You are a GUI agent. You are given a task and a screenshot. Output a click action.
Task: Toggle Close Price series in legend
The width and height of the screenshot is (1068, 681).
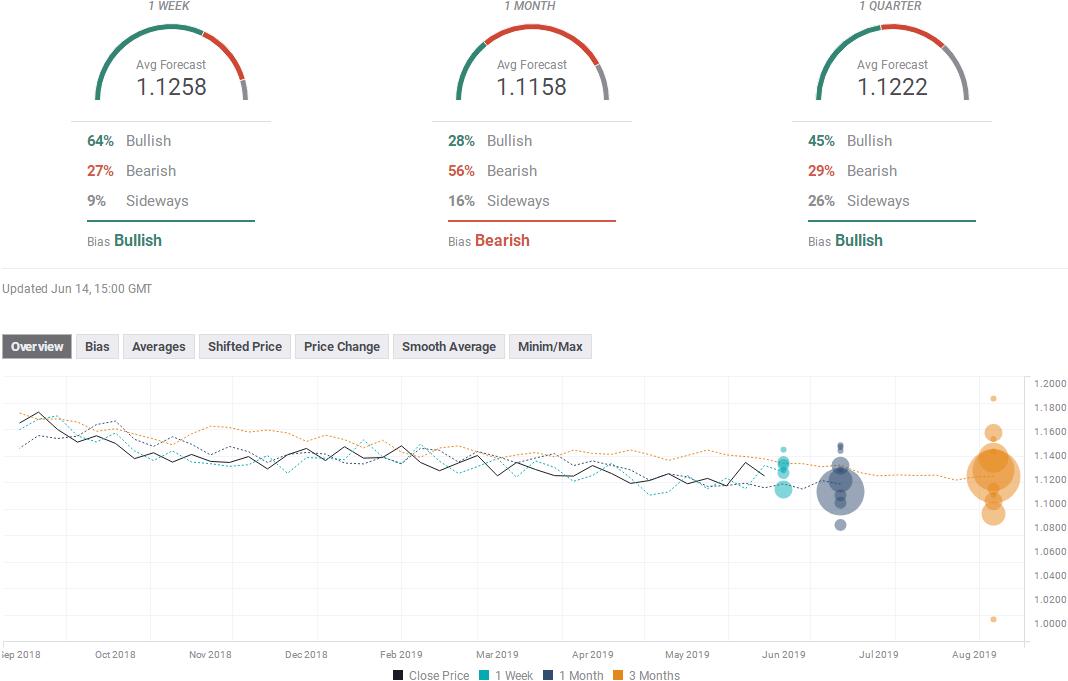tap(431, 675)
